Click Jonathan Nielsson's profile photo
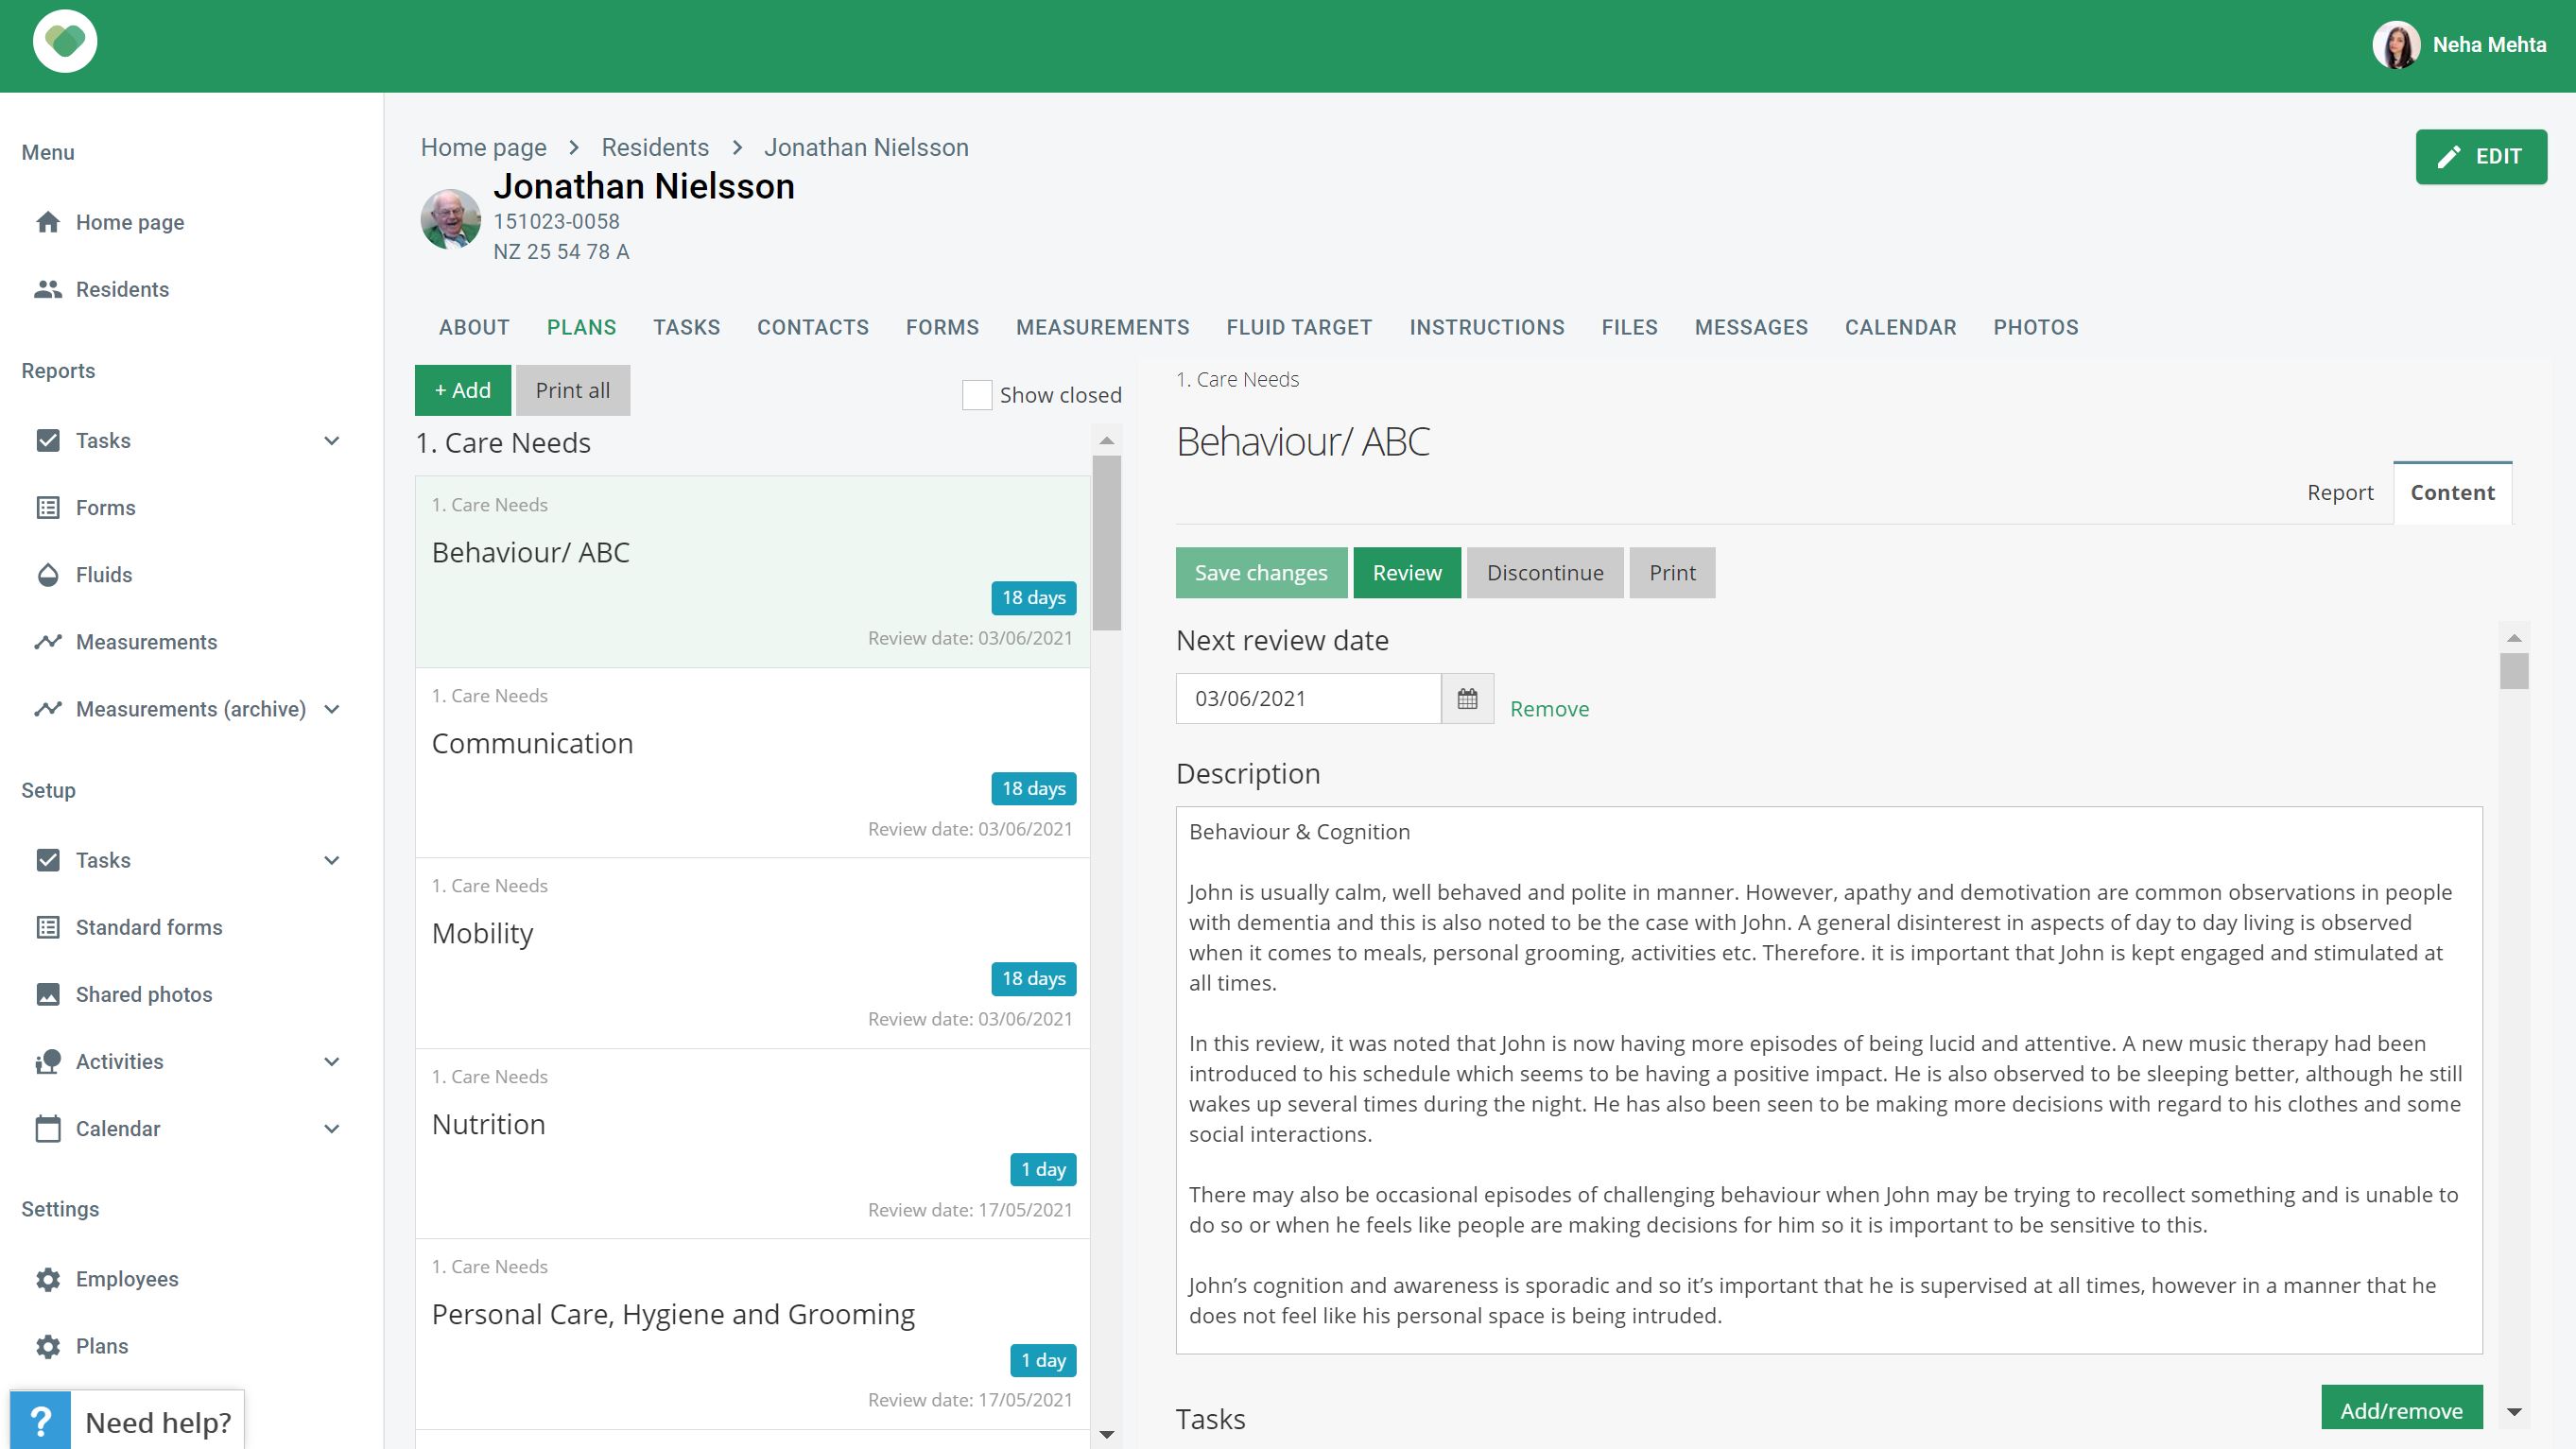 pos(450,219)
